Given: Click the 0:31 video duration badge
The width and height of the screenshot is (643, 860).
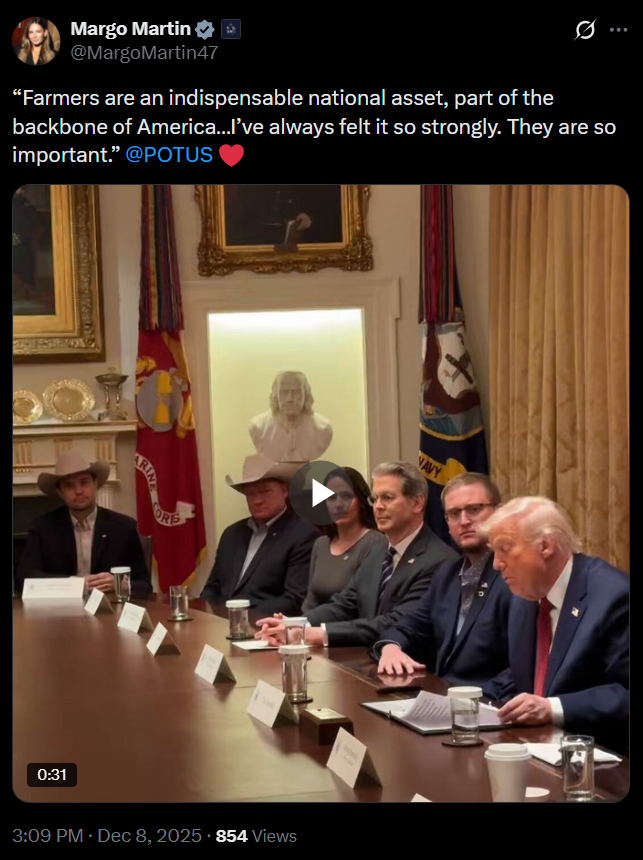Looking at the screenshot, I should point(52,774).
